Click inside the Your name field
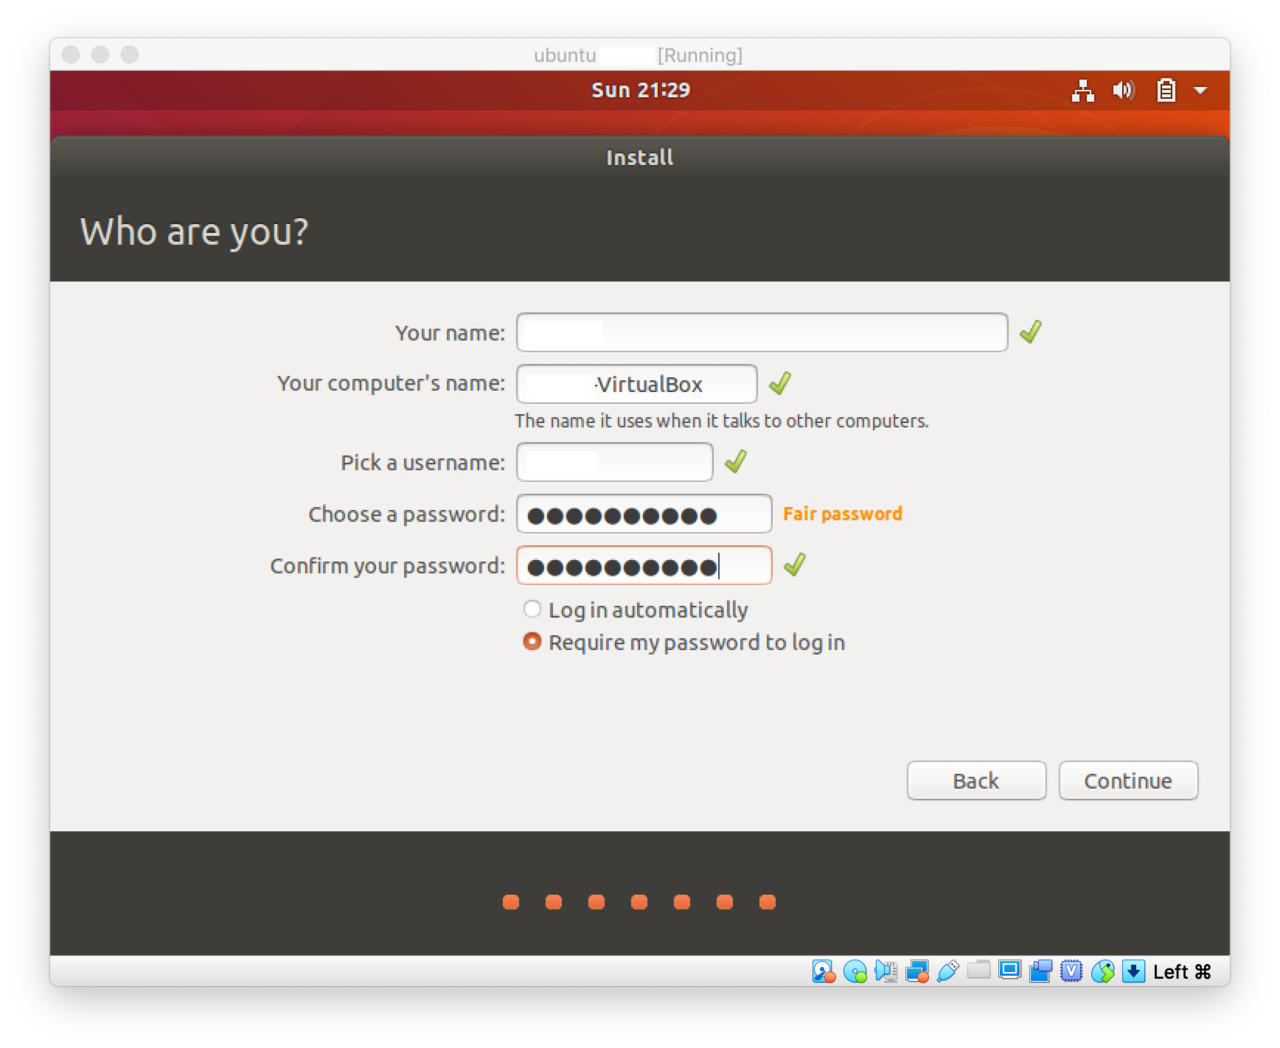1280x1048 pixels. pos(761,332)
